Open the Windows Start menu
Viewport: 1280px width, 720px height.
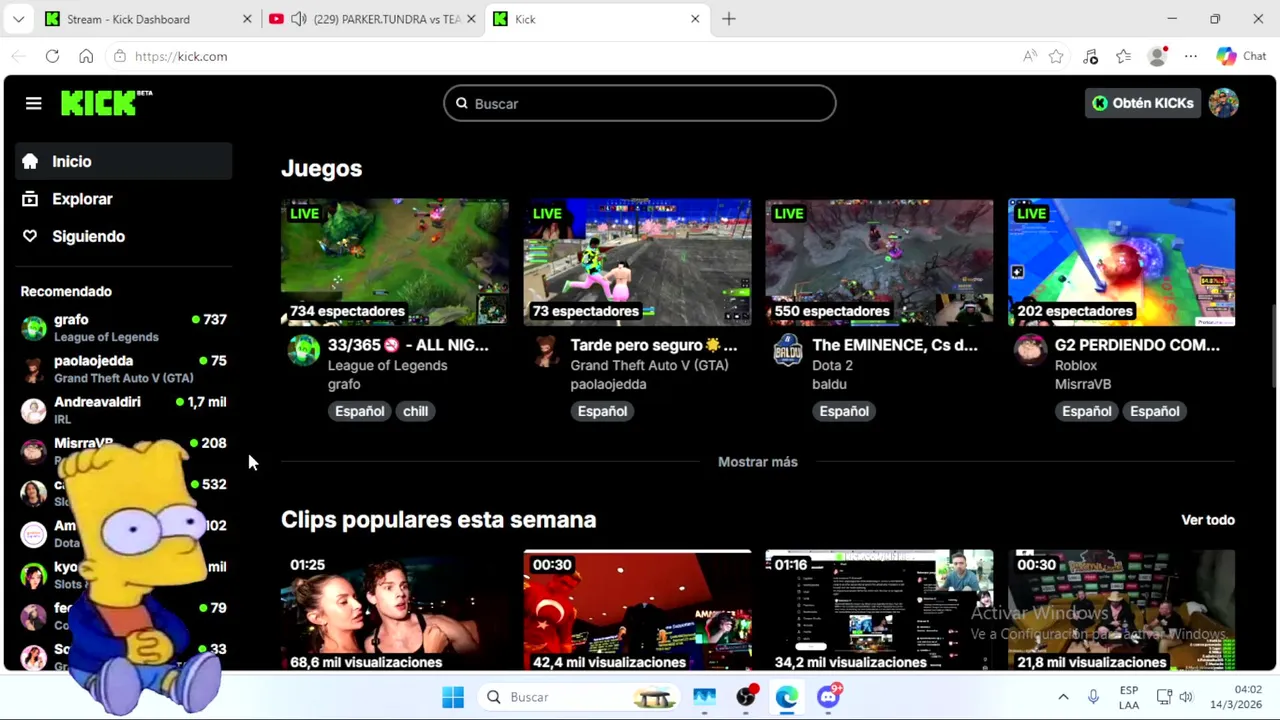tap(453, 697)
